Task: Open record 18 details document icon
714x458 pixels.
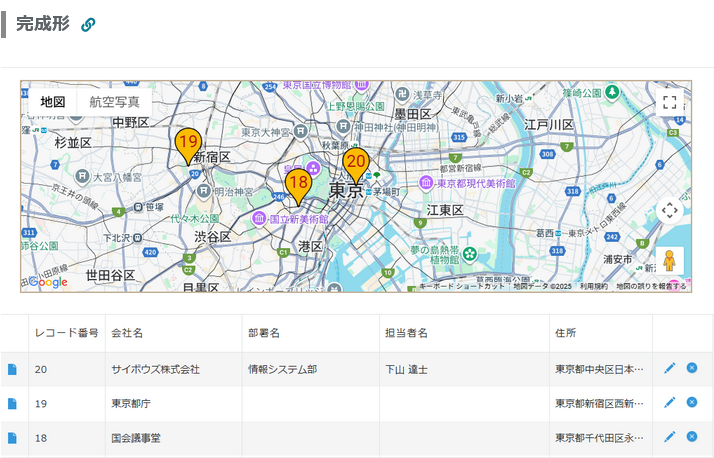Action: click(12, 437)
